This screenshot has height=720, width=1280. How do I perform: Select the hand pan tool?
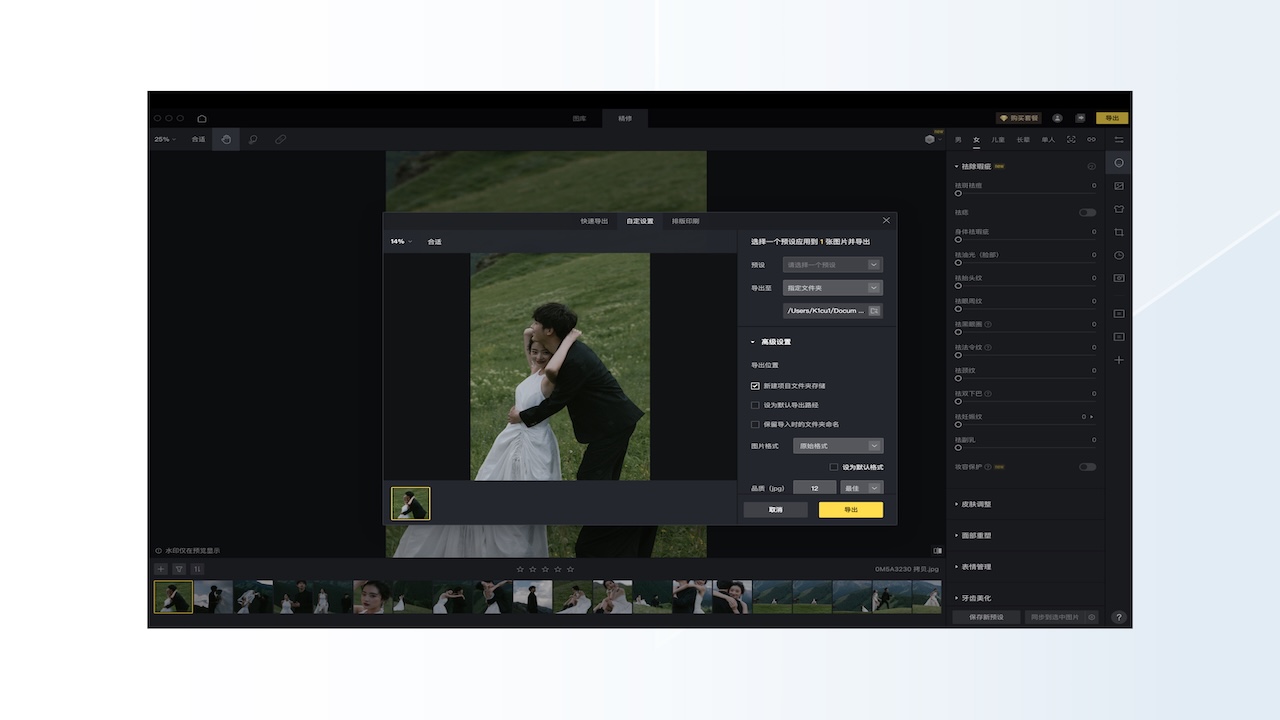(226, 139)
